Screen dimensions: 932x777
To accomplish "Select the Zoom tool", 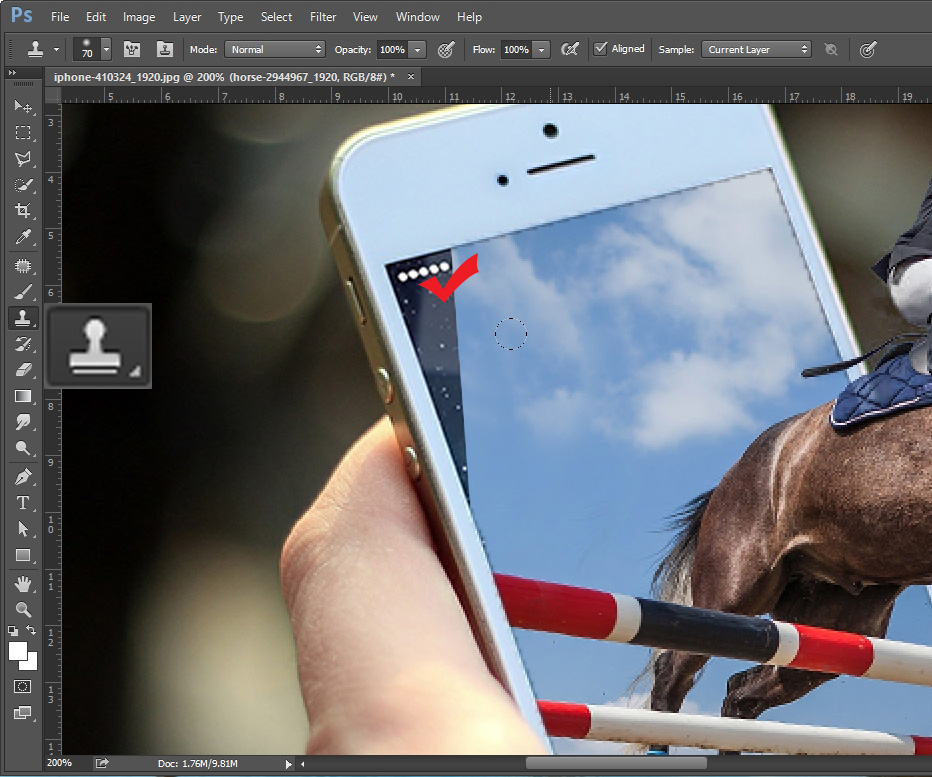I will click(24, 608).
